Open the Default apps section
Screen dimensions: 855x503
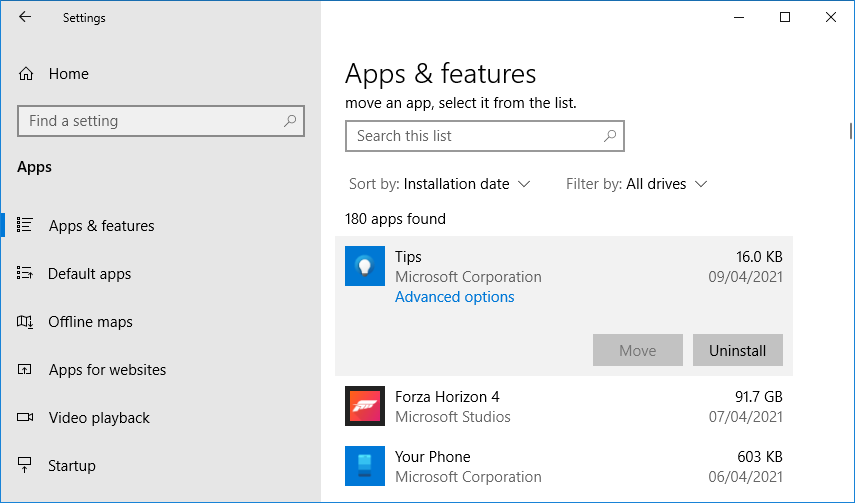tap(89, 274)
